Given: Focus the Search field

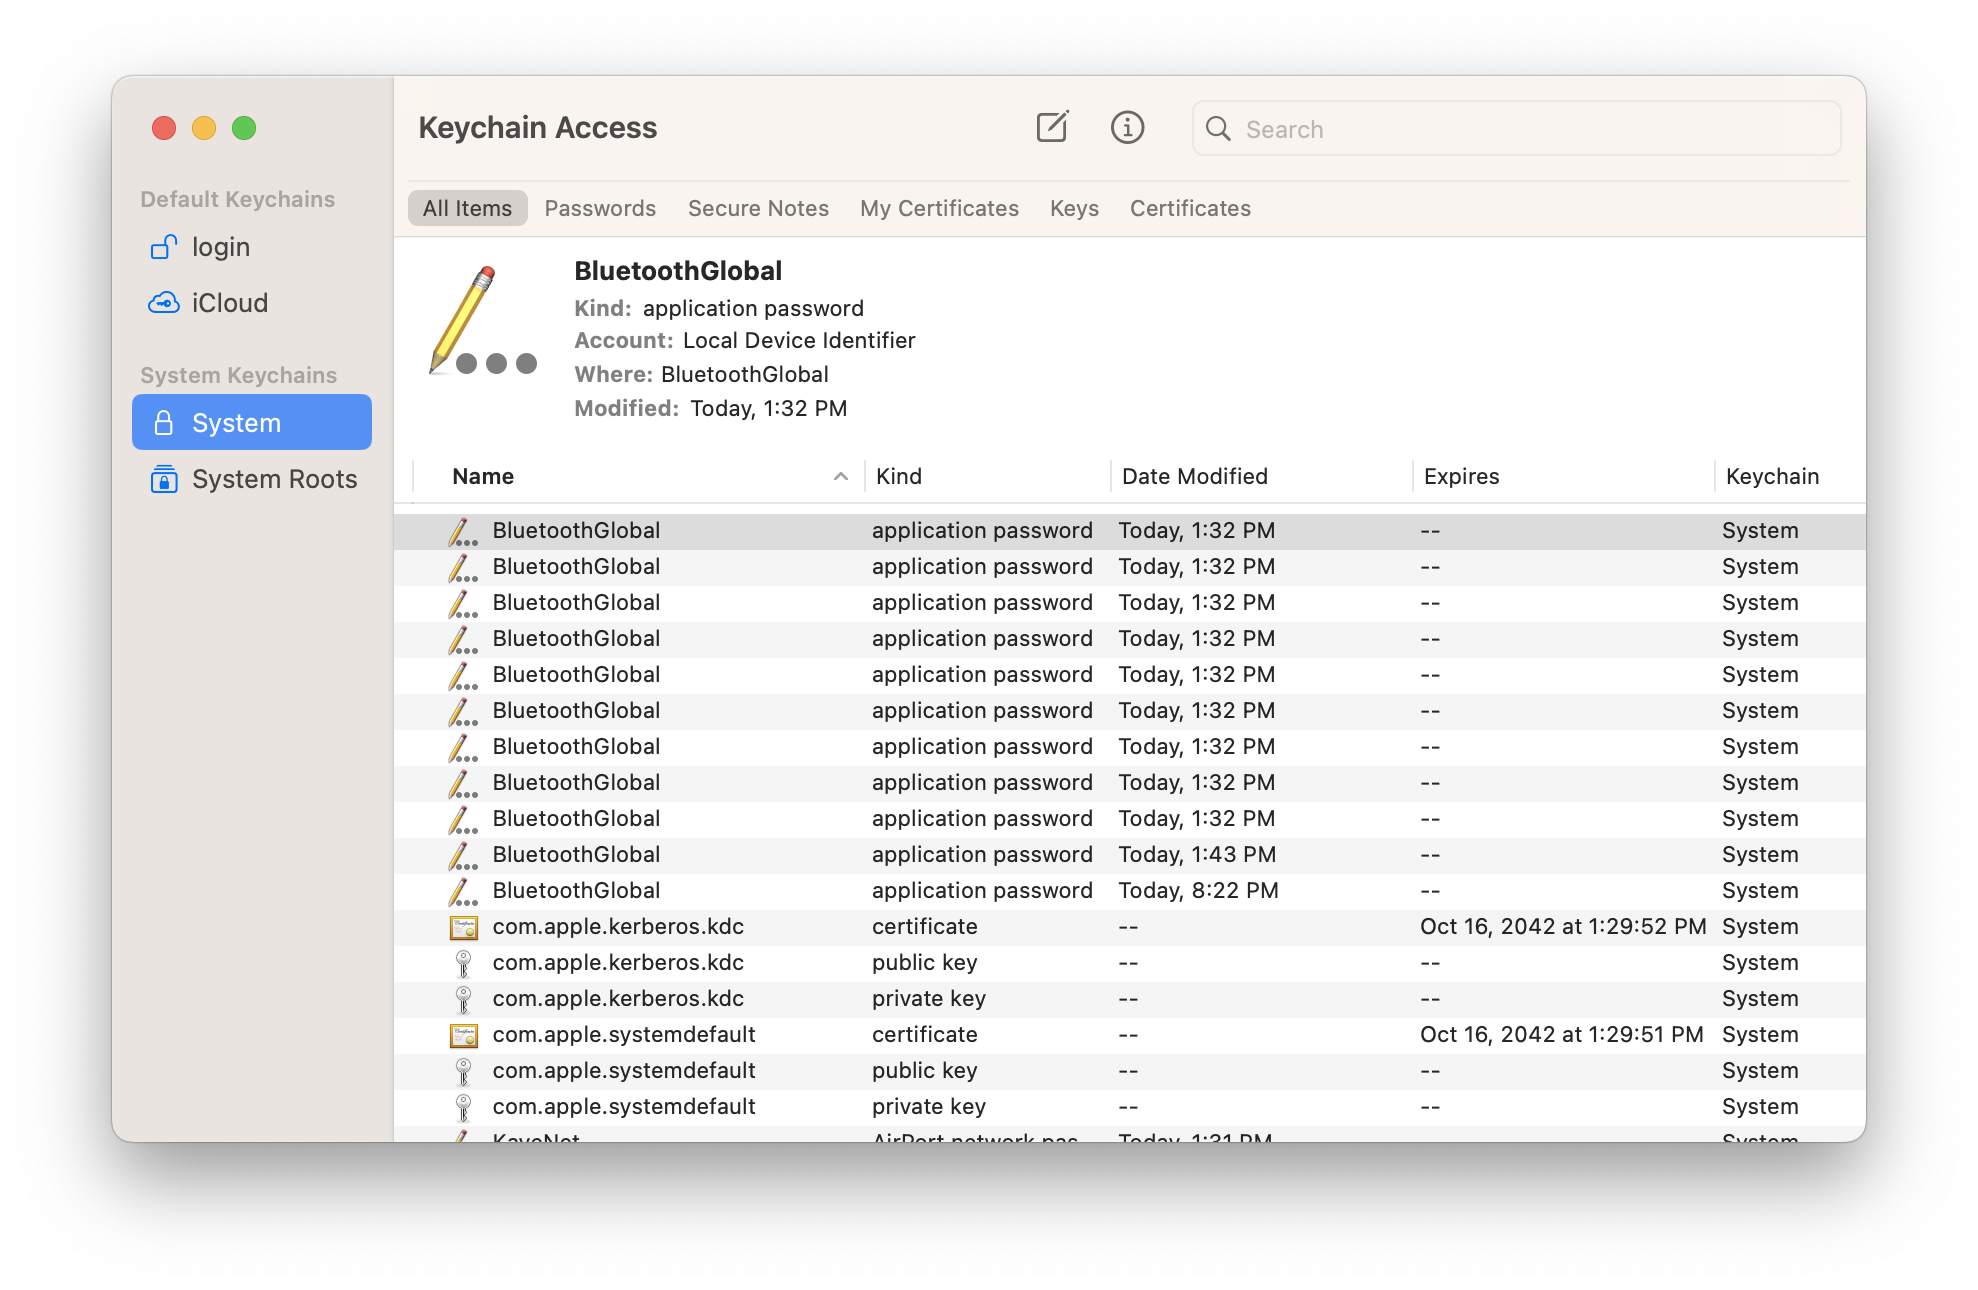Looking at the screenshot, I should pyautogui.click(x=1516, y=128).
